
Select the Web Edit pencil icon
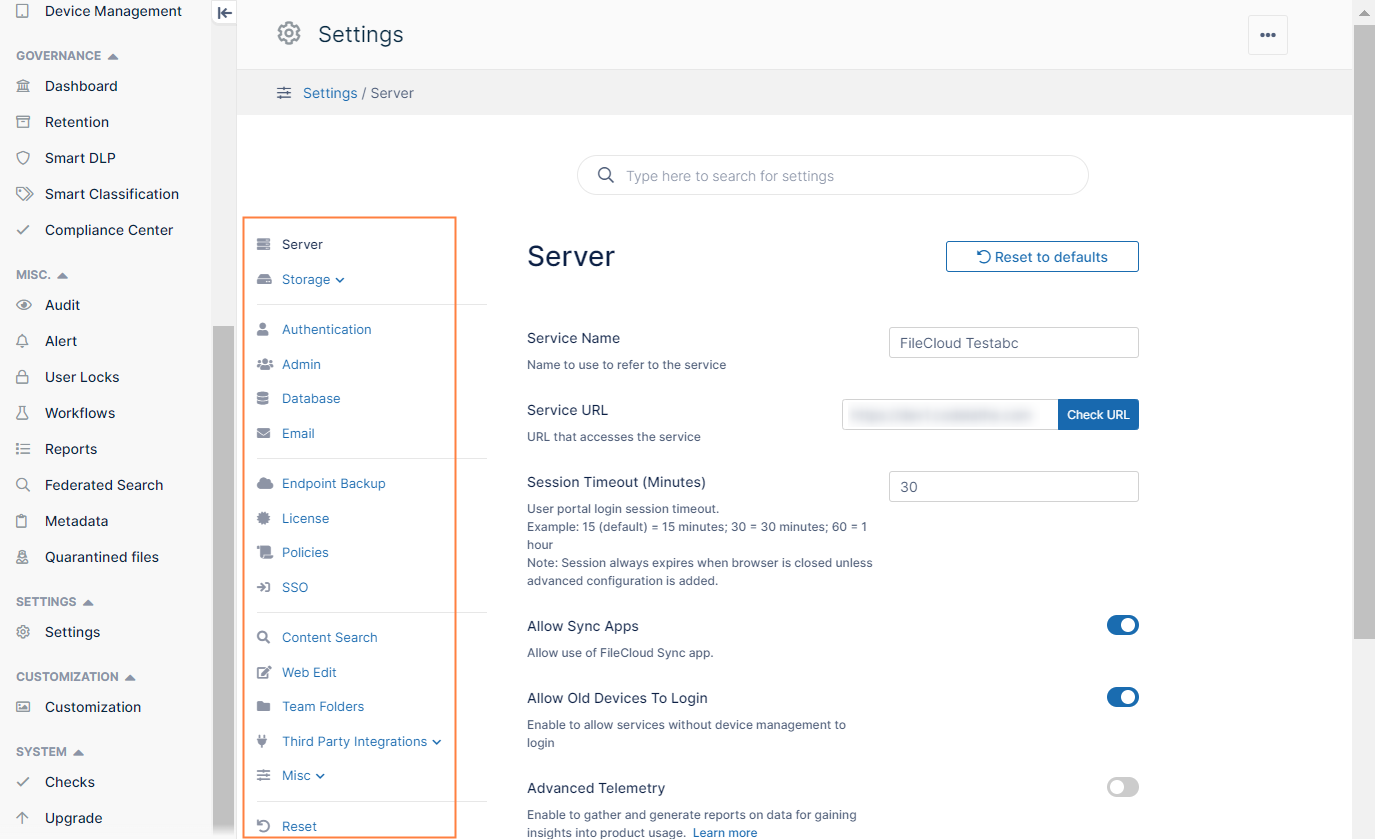tap(263, 672)
